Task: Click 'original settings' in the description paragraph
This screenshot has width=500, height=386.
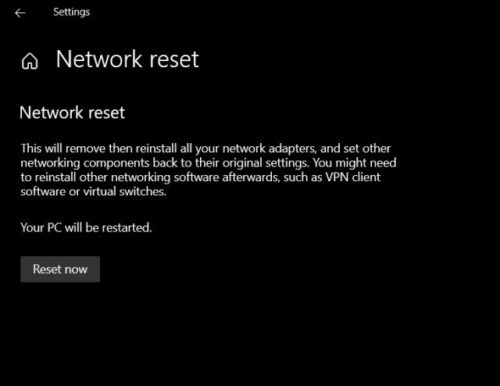Action: 265,163
